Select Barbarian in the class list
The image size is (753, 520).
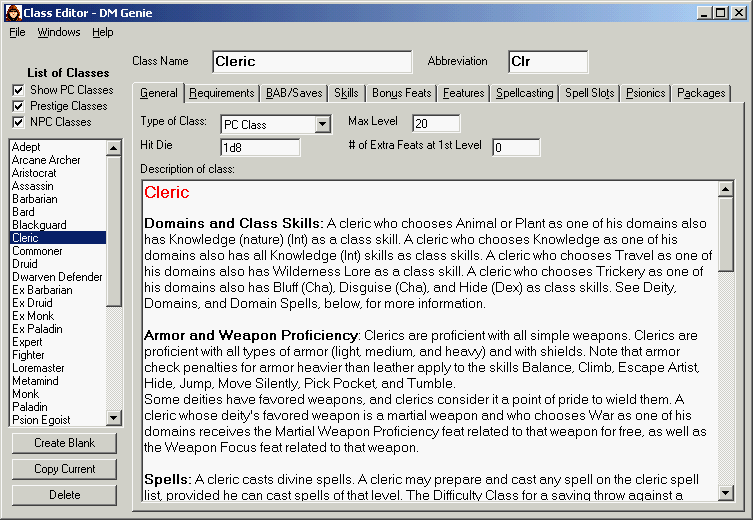58,199
